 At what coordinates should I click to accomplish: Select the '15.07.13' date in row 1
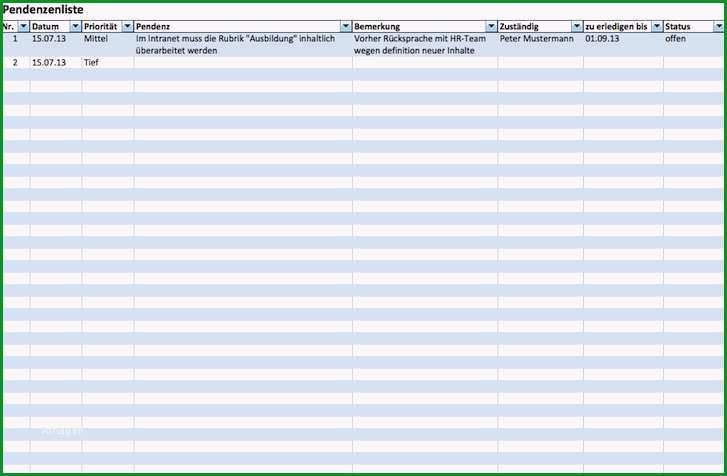point(56,44)
